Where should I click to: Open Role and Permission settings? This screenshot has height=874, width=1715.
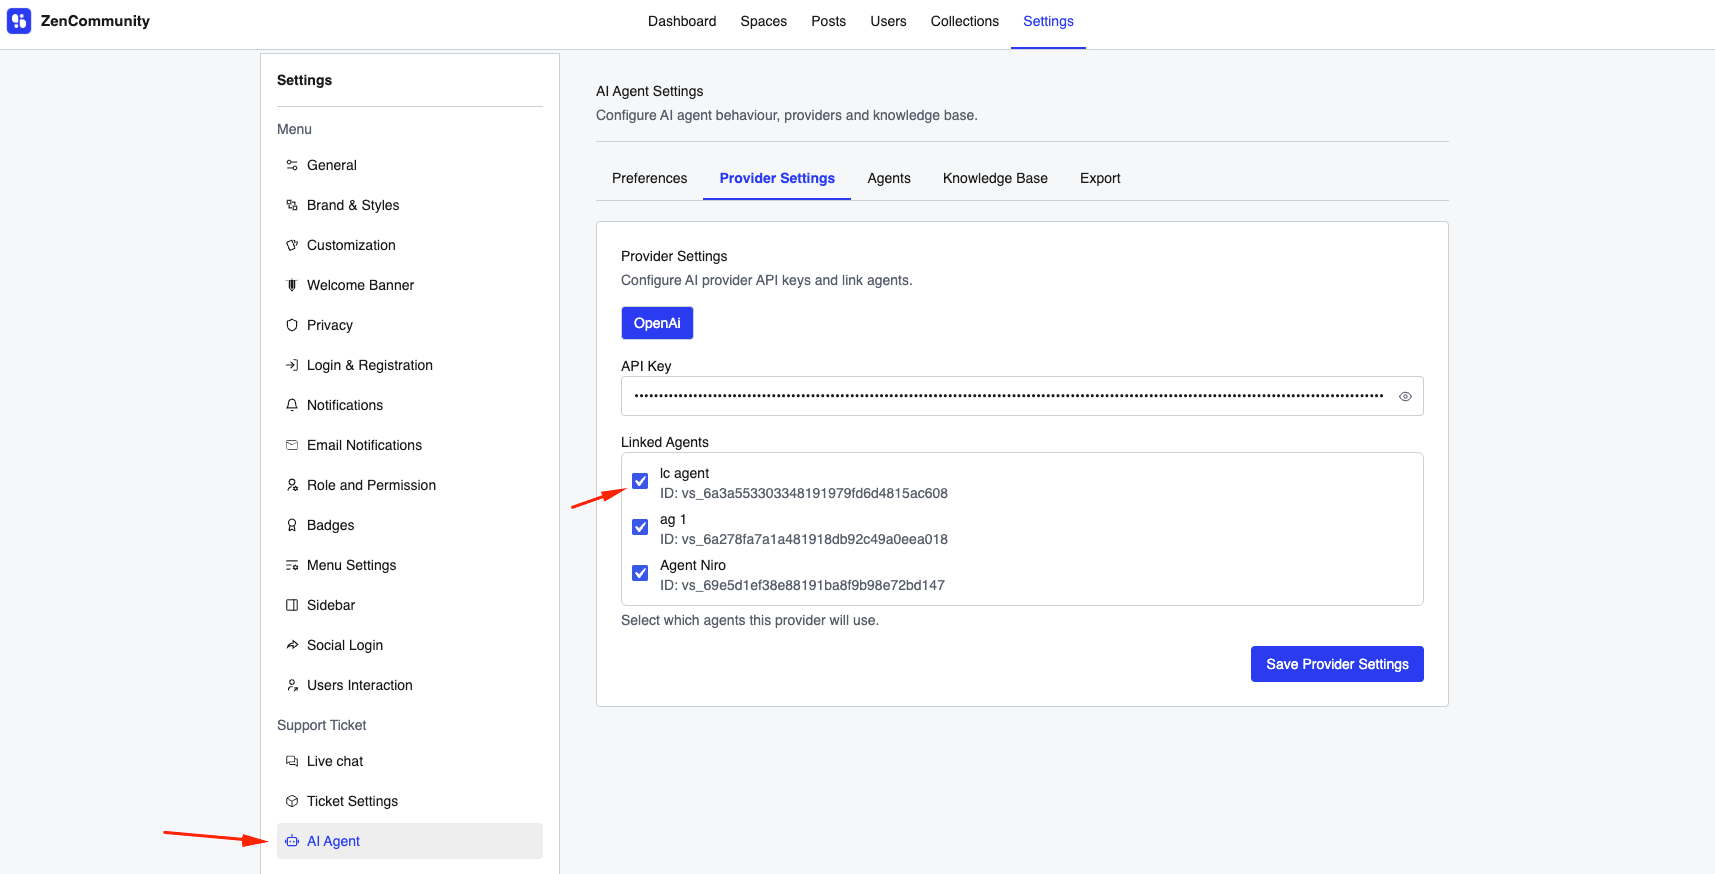(x=410, y=485)
